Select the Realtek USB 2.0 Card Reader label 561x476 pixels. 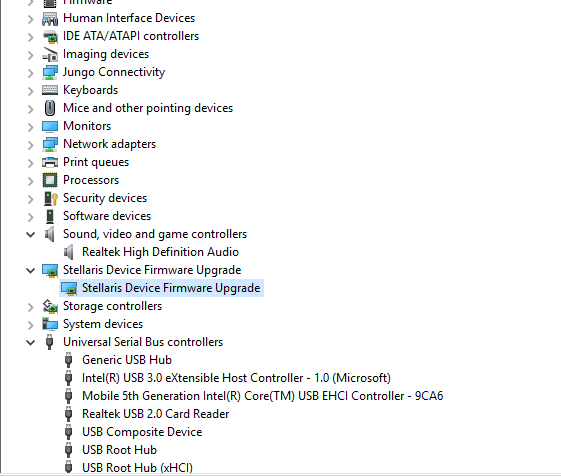coord(155,414)
